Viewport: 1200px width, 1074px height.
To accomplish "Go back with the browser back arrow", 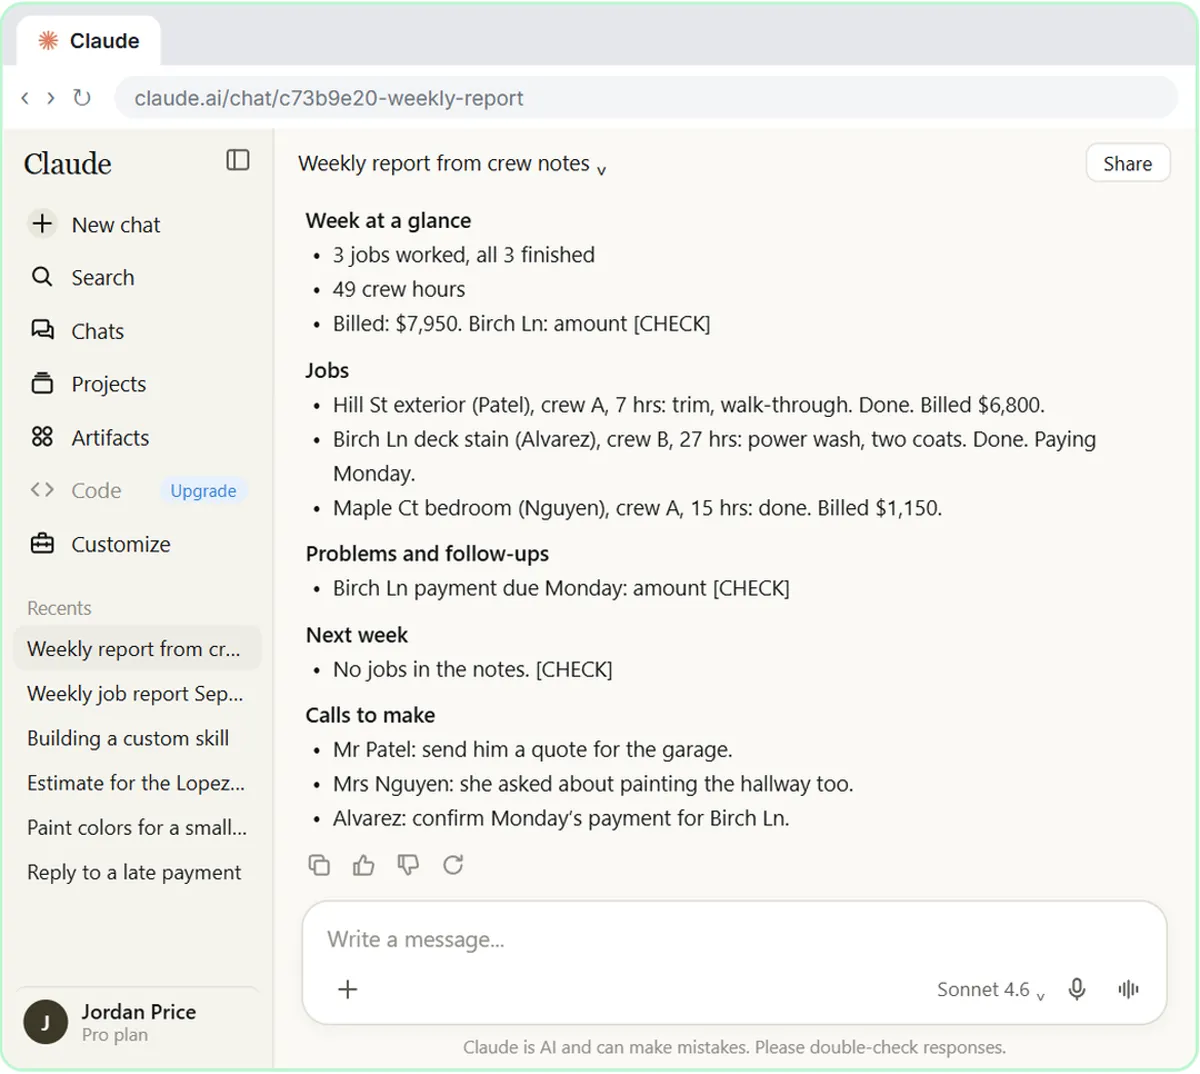I will 25,98.
